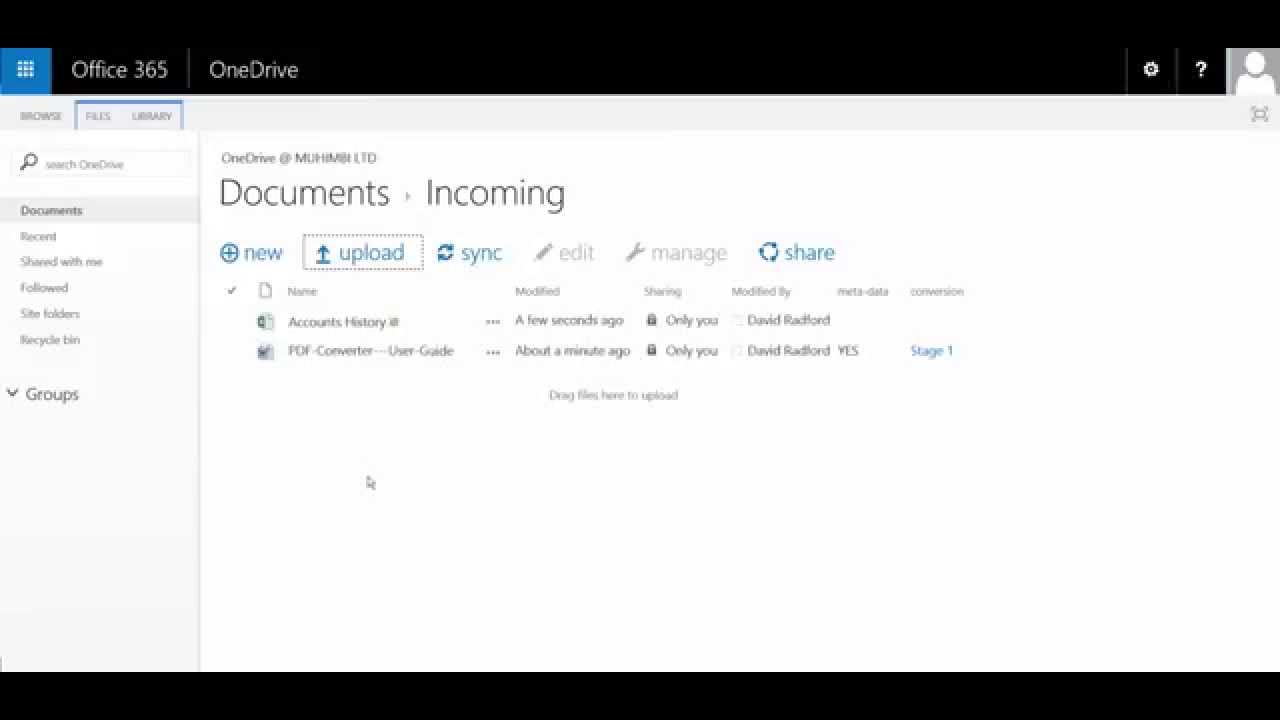Open Shared with me in navigation

[x=61, y=262]
